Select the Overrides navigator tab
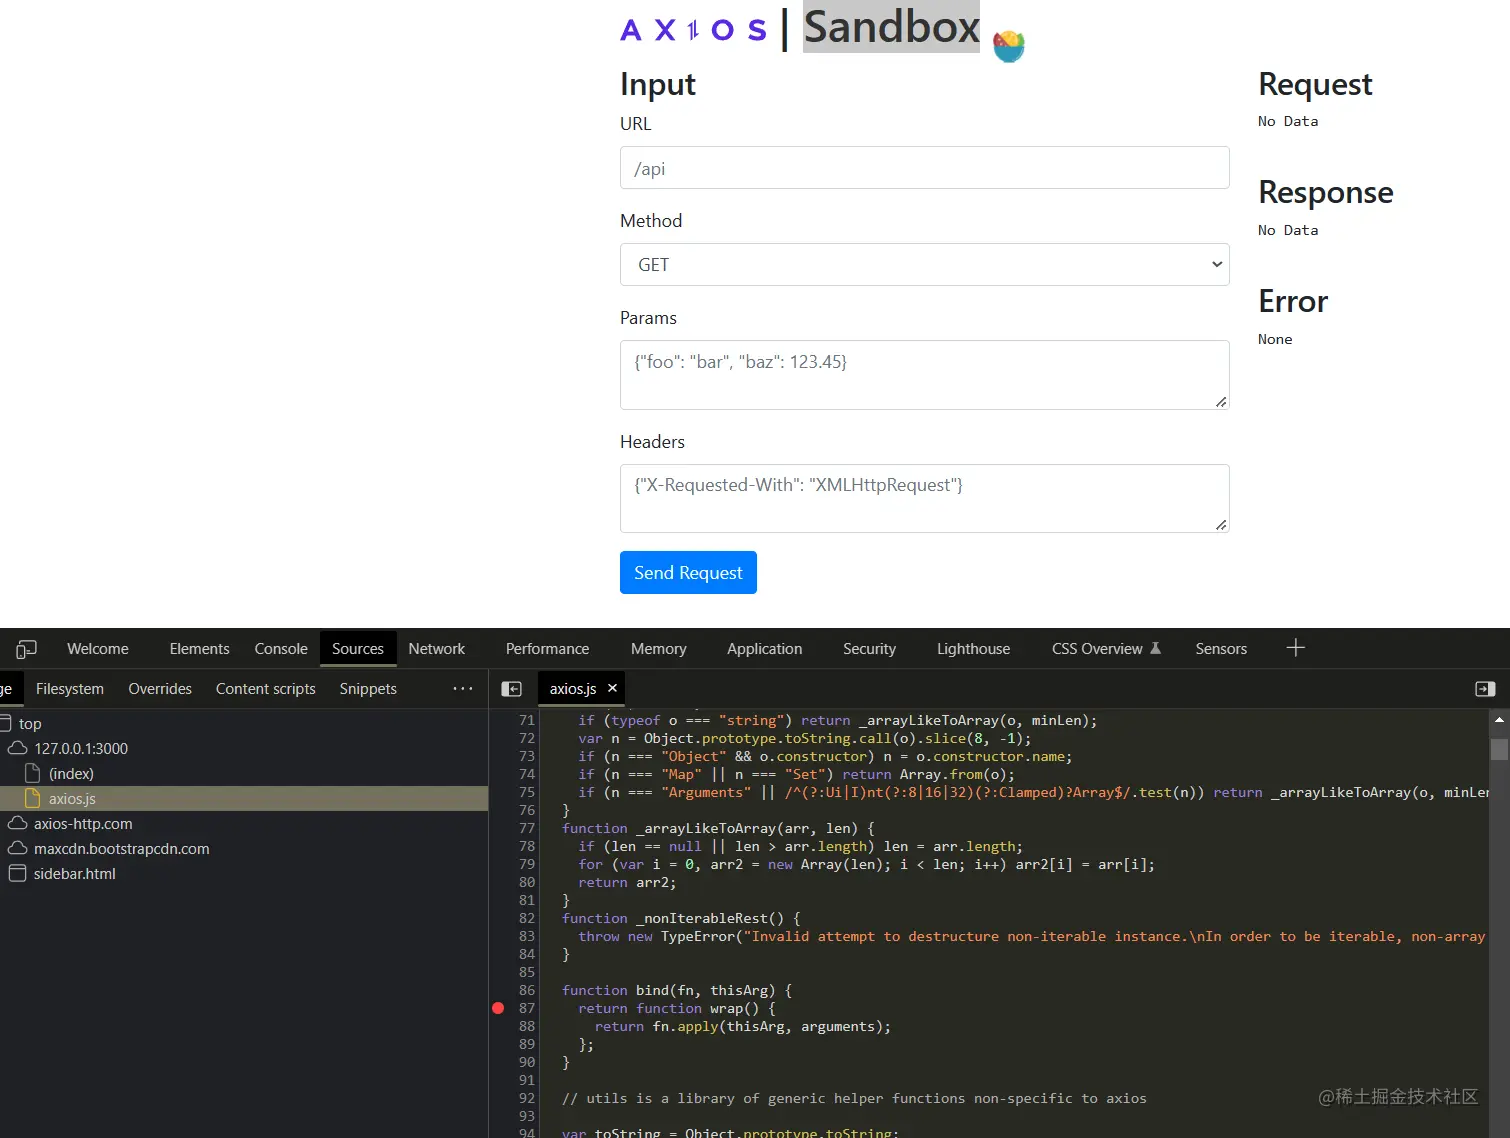 coord(160,688)
